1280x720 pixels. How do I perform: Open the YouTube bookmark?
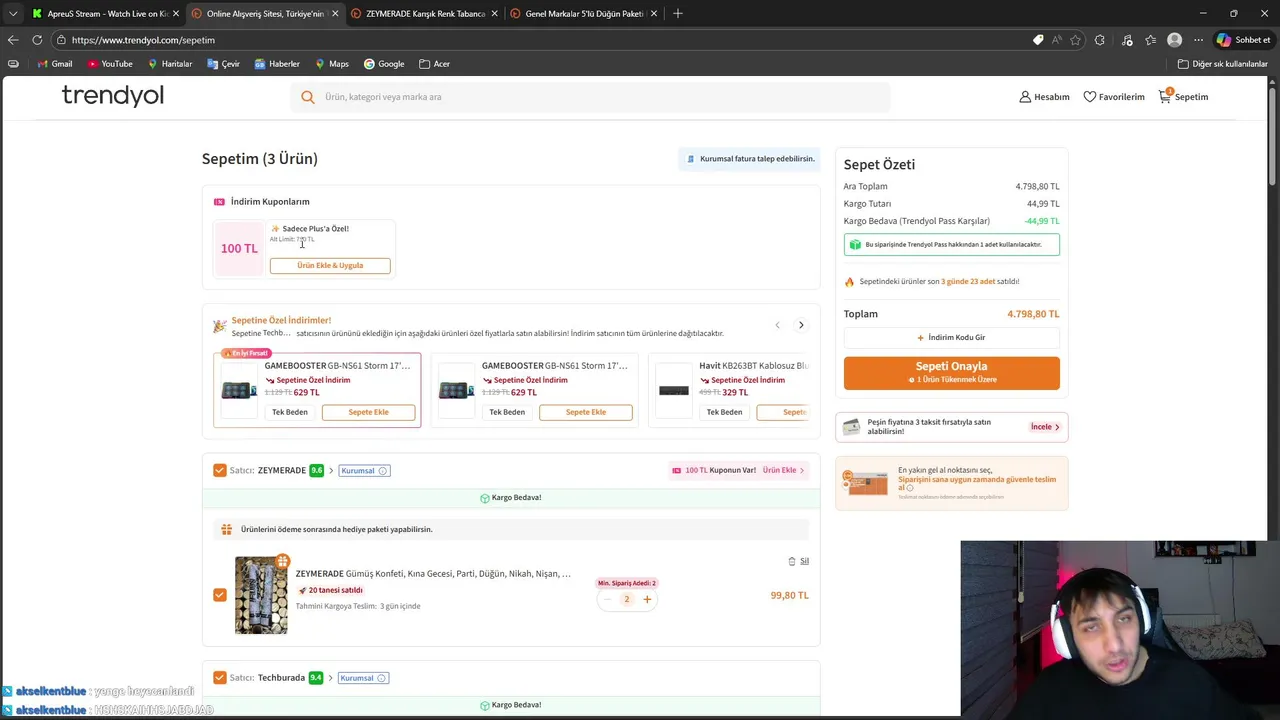110,64
